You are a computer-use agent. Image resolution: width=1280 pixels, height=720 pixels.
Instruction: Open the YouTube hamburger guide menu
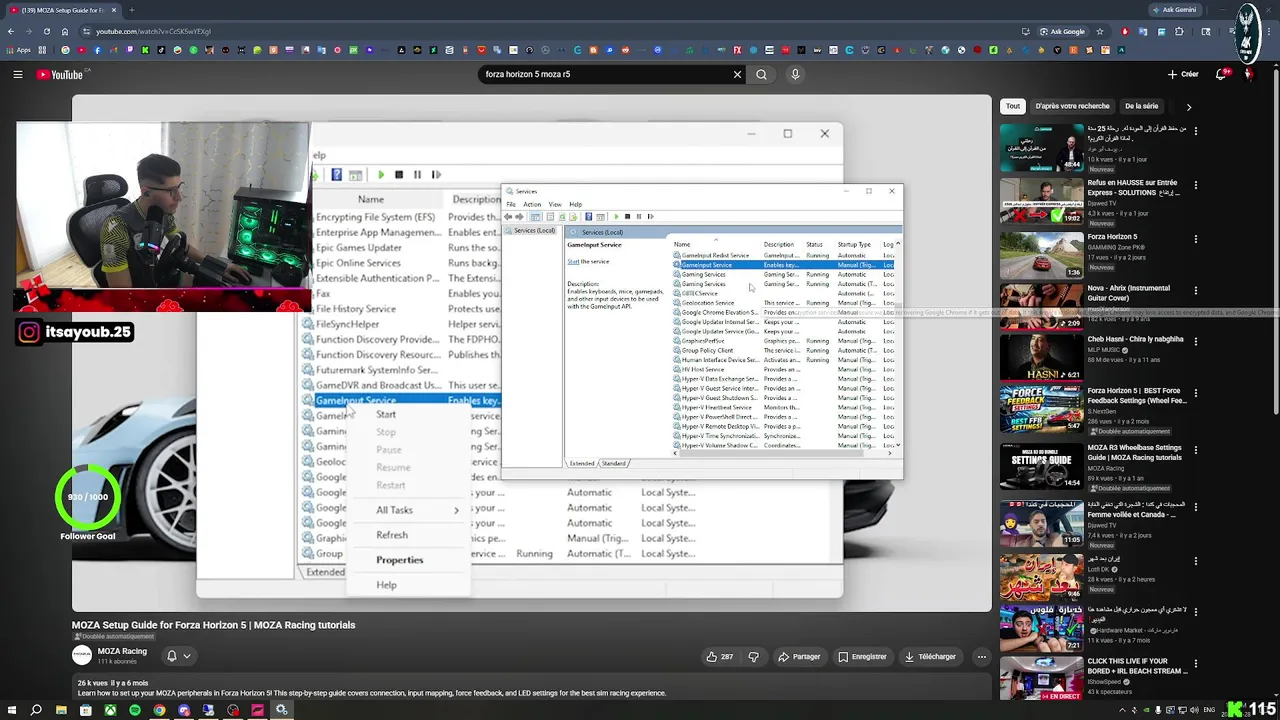click(17, 74)
